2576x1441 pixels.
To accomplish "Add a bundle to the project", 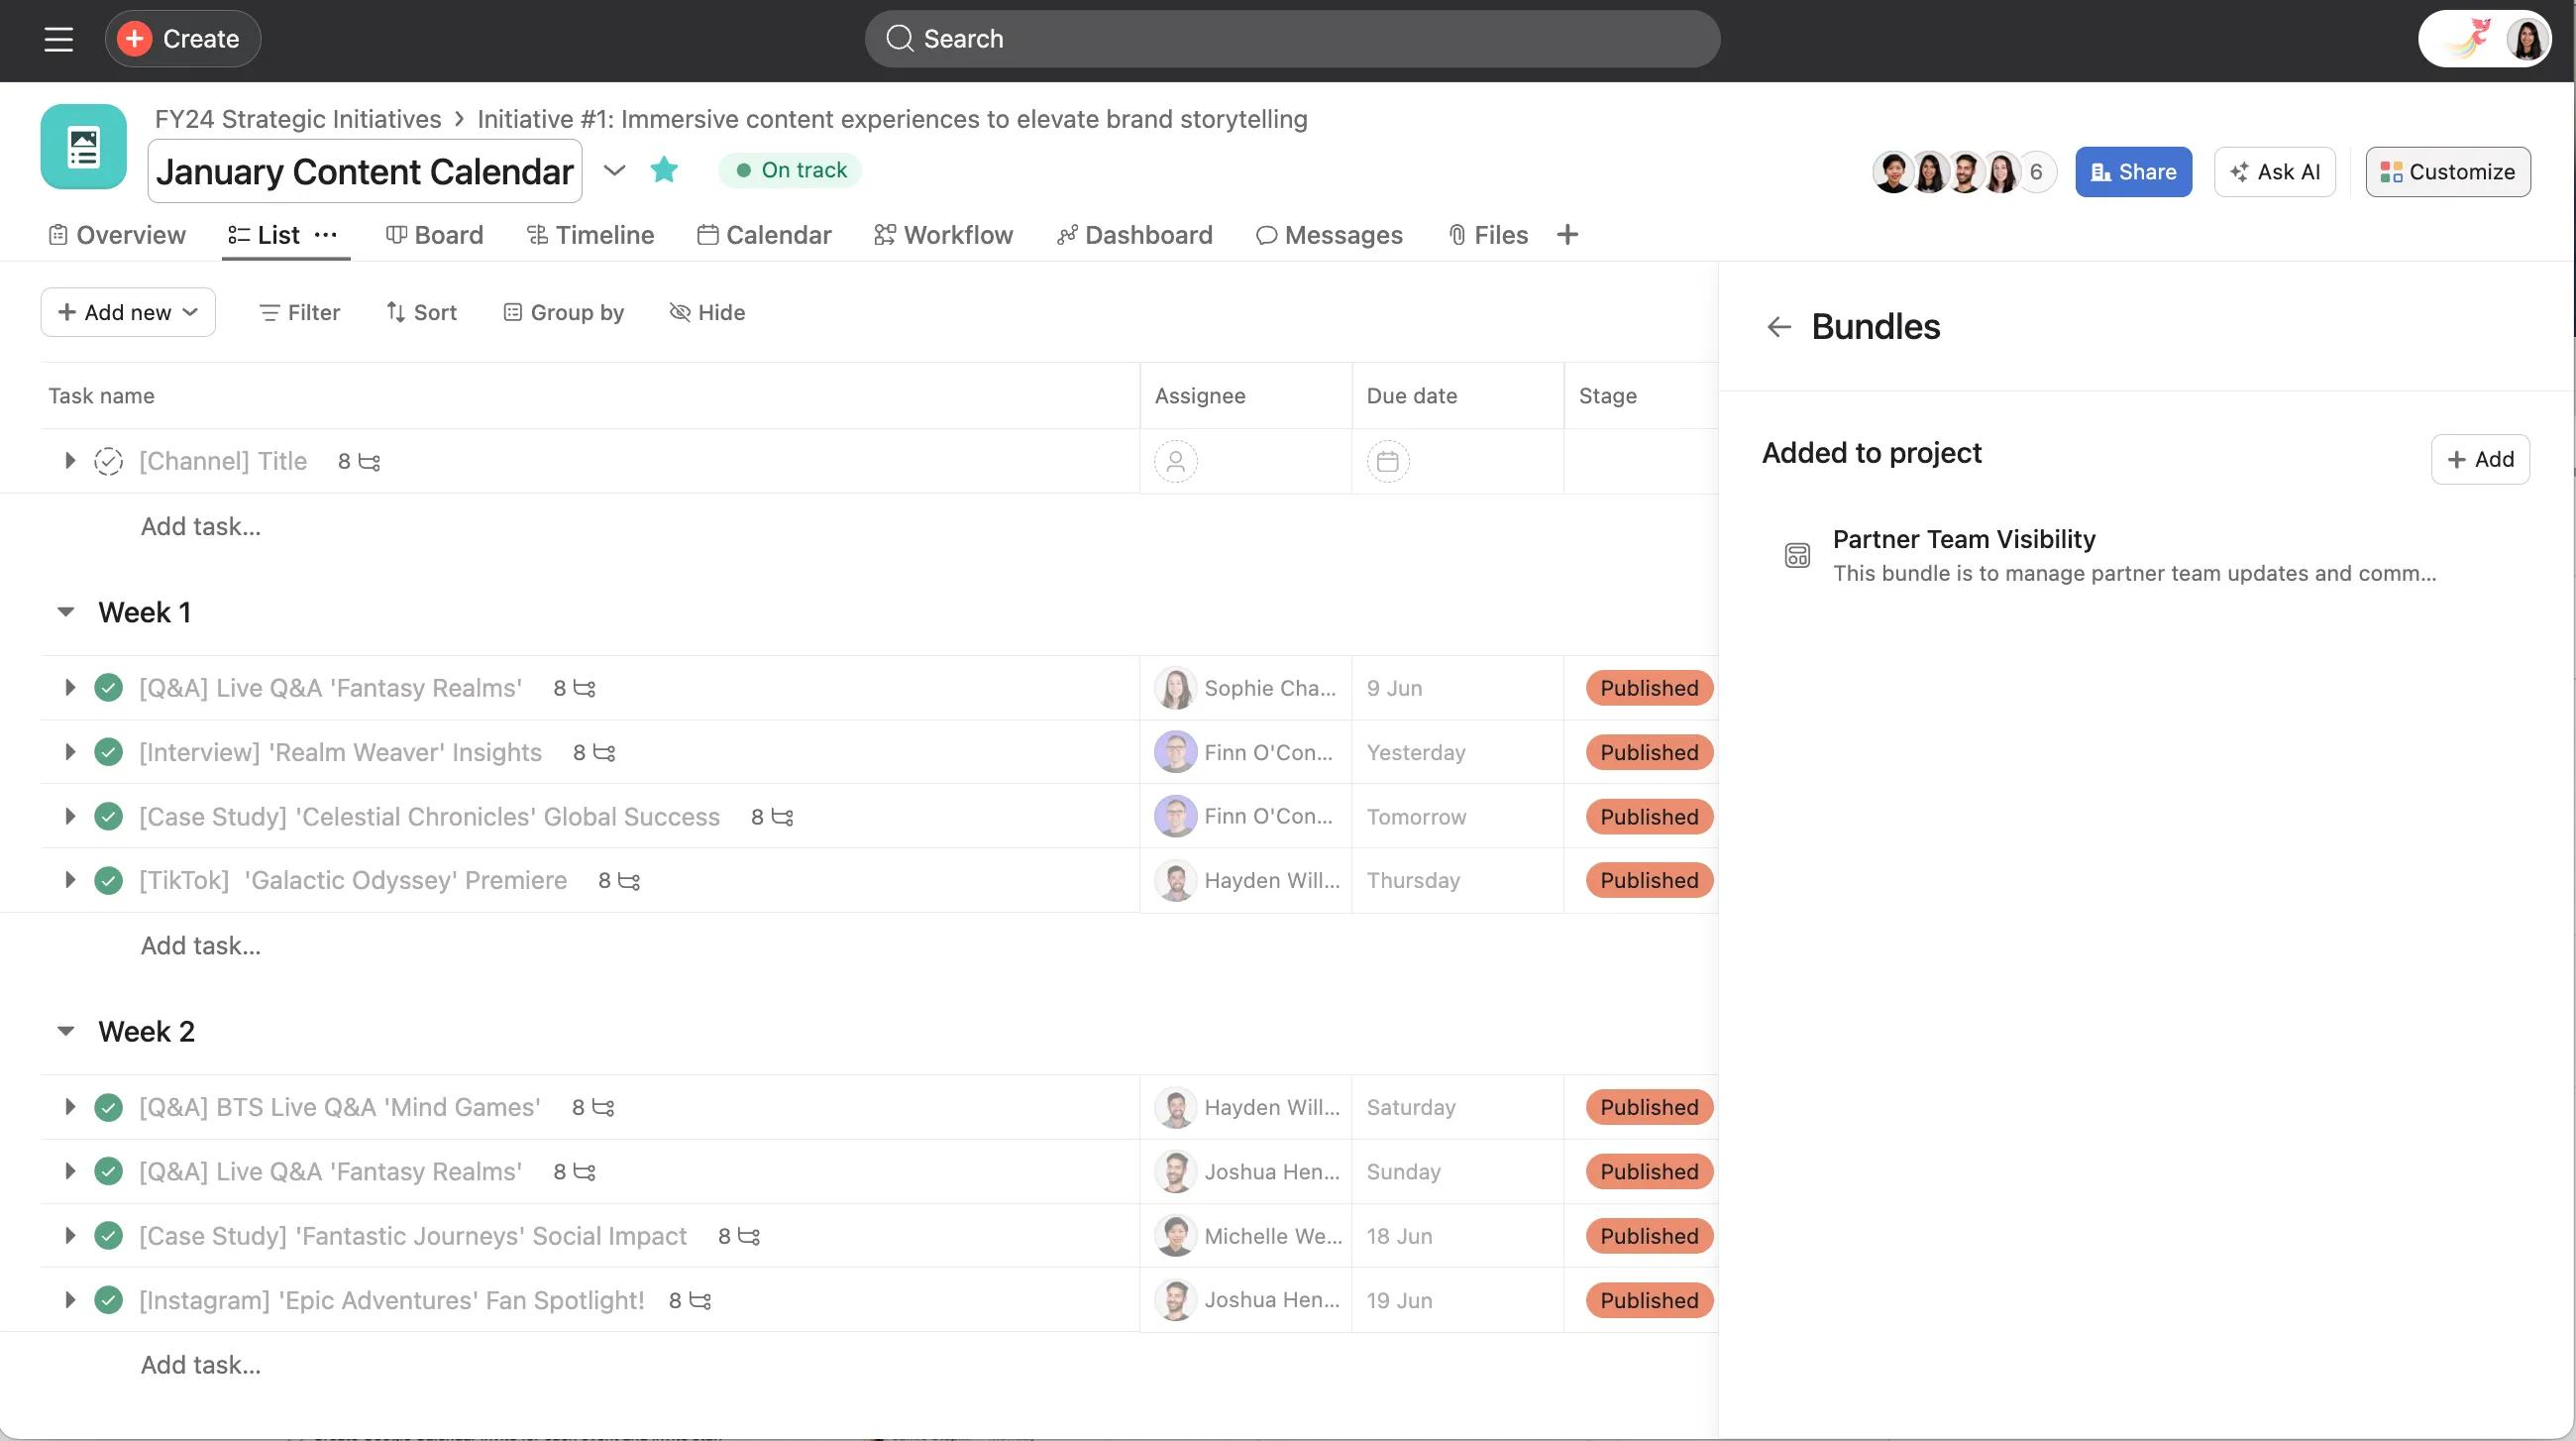I will pos(2479,459).
